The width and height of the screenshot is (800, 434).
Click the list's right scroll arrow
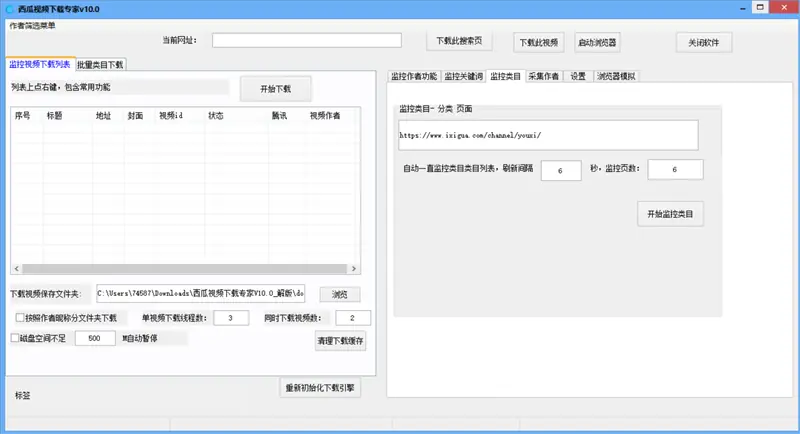(354, 269)
